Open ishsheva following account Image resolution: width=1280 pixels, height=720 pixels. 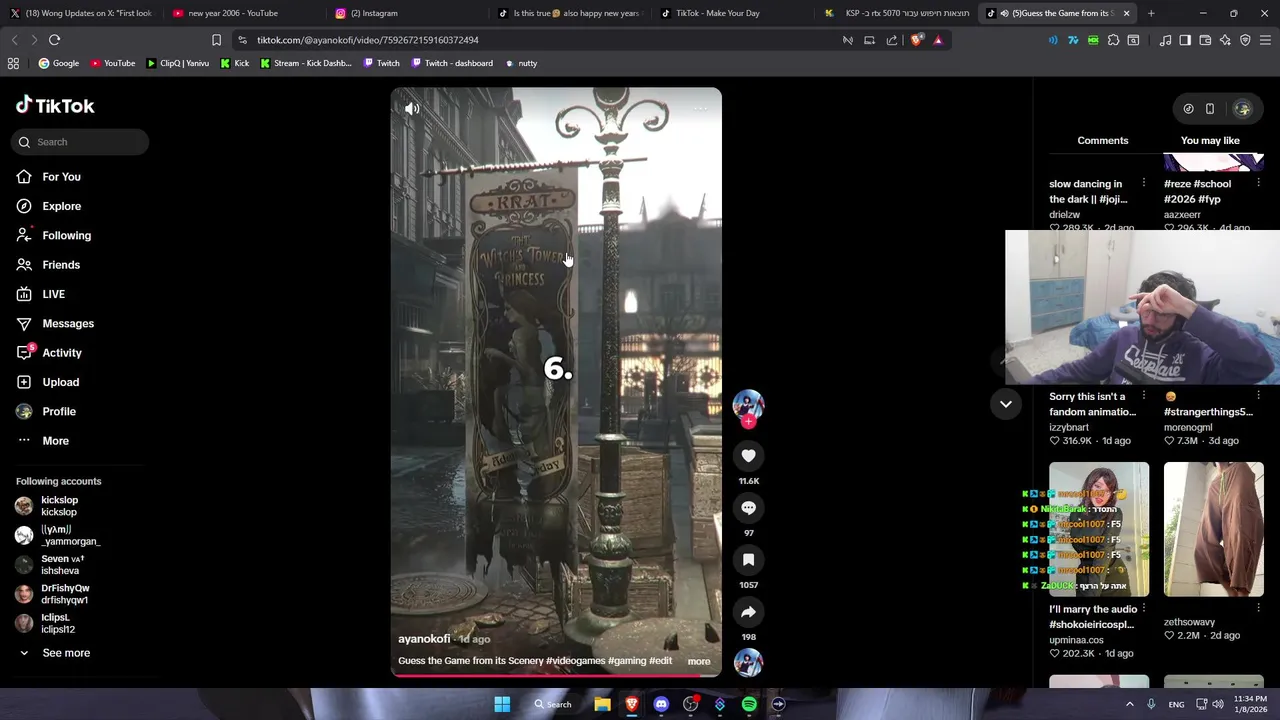pos(60,565)
